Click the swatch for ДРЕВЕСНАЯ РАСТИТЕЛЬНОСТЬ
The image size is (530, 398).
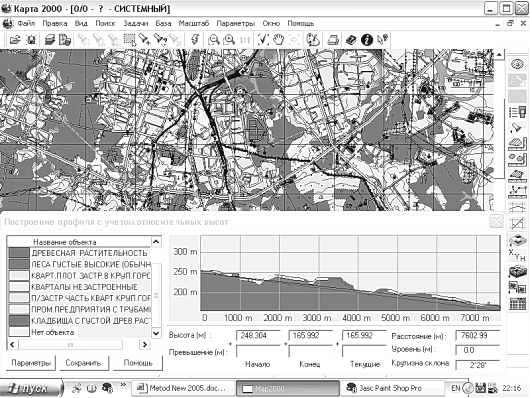coord(19,253)
